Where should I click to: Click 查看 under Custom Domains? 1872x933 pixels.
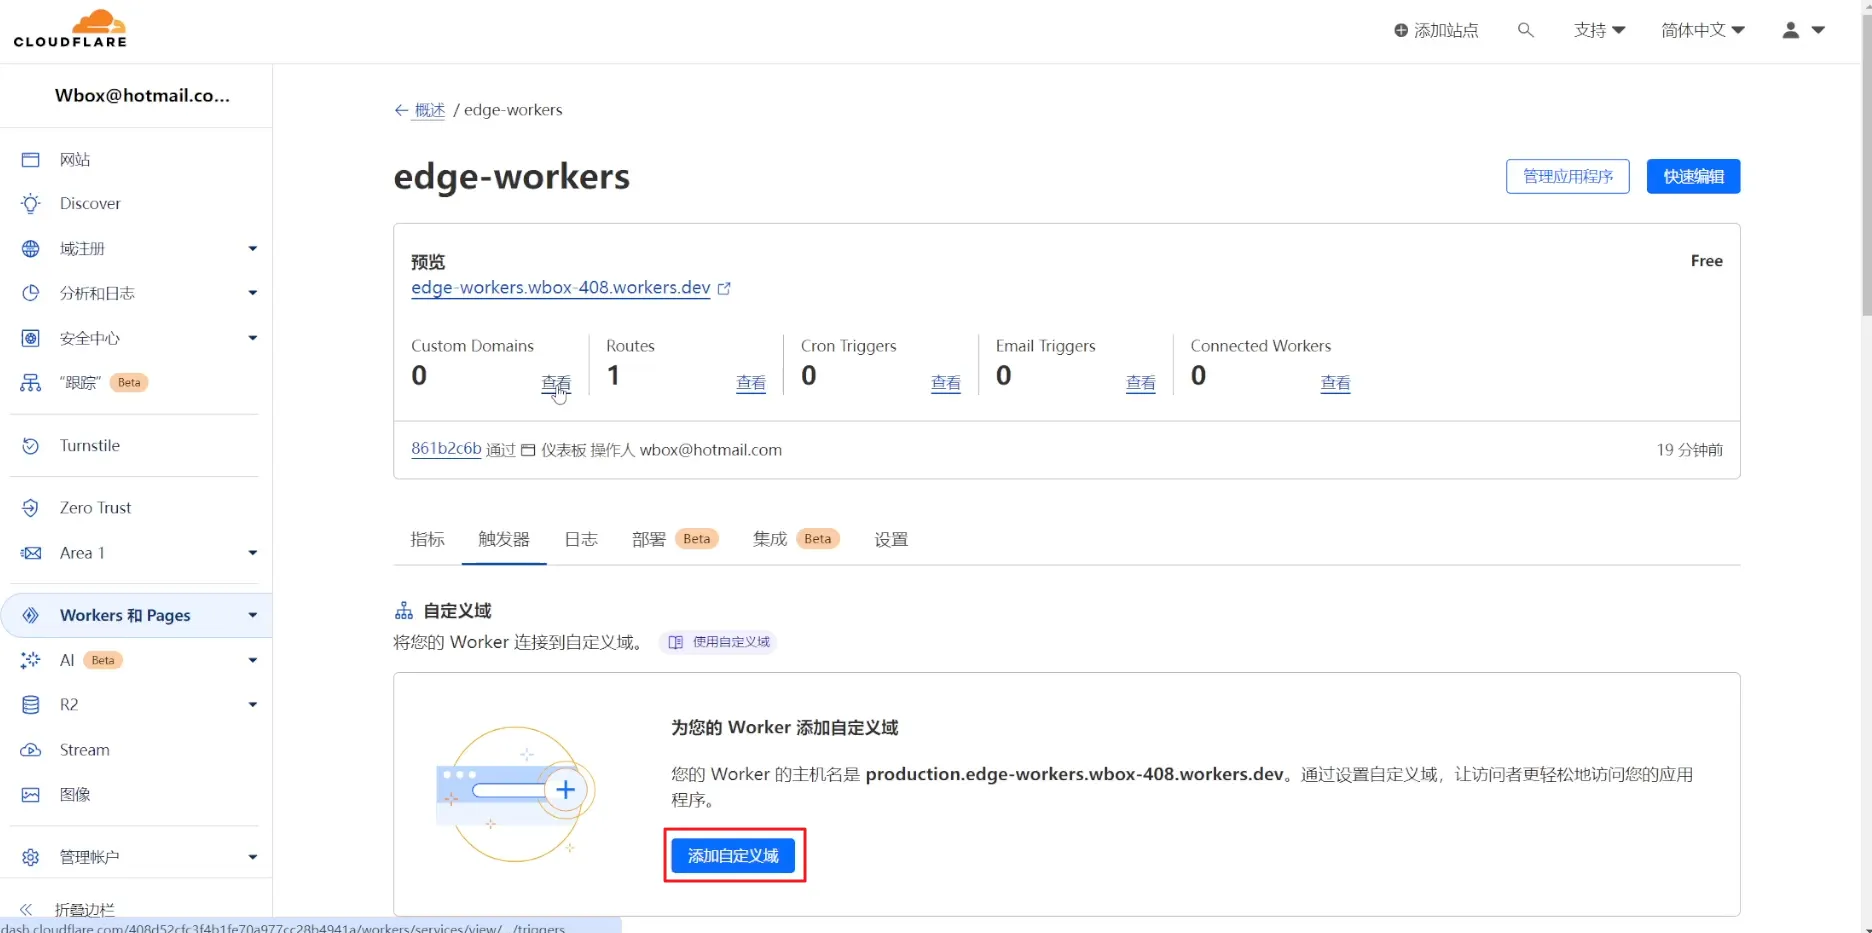coord(556,383)
